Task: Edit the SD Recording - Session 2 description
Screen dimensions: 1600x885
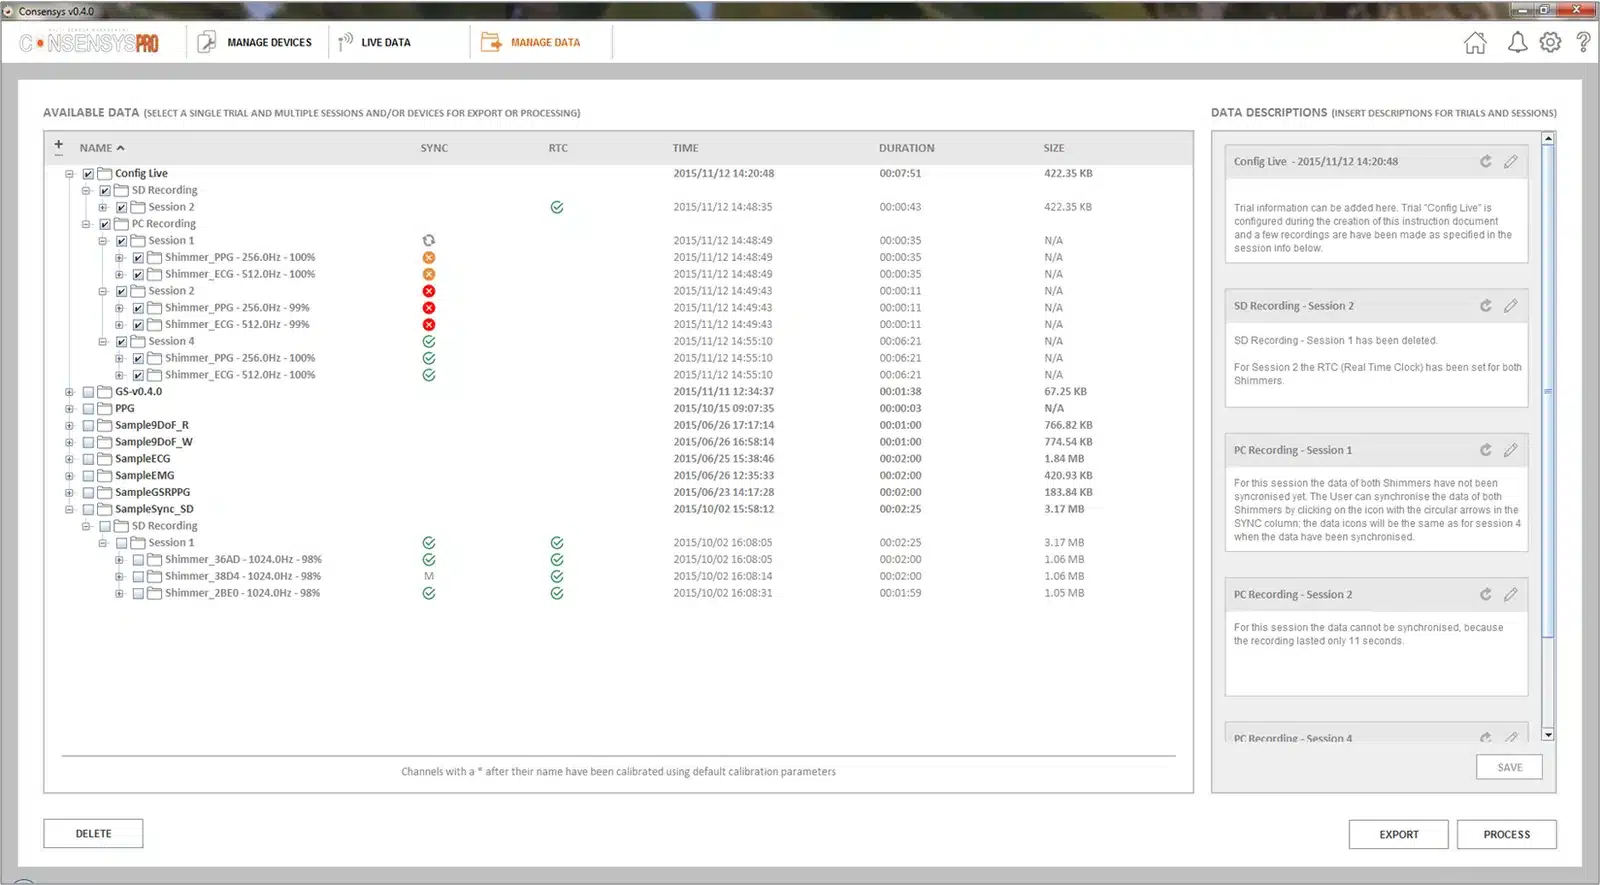Action: [1511, 306]
